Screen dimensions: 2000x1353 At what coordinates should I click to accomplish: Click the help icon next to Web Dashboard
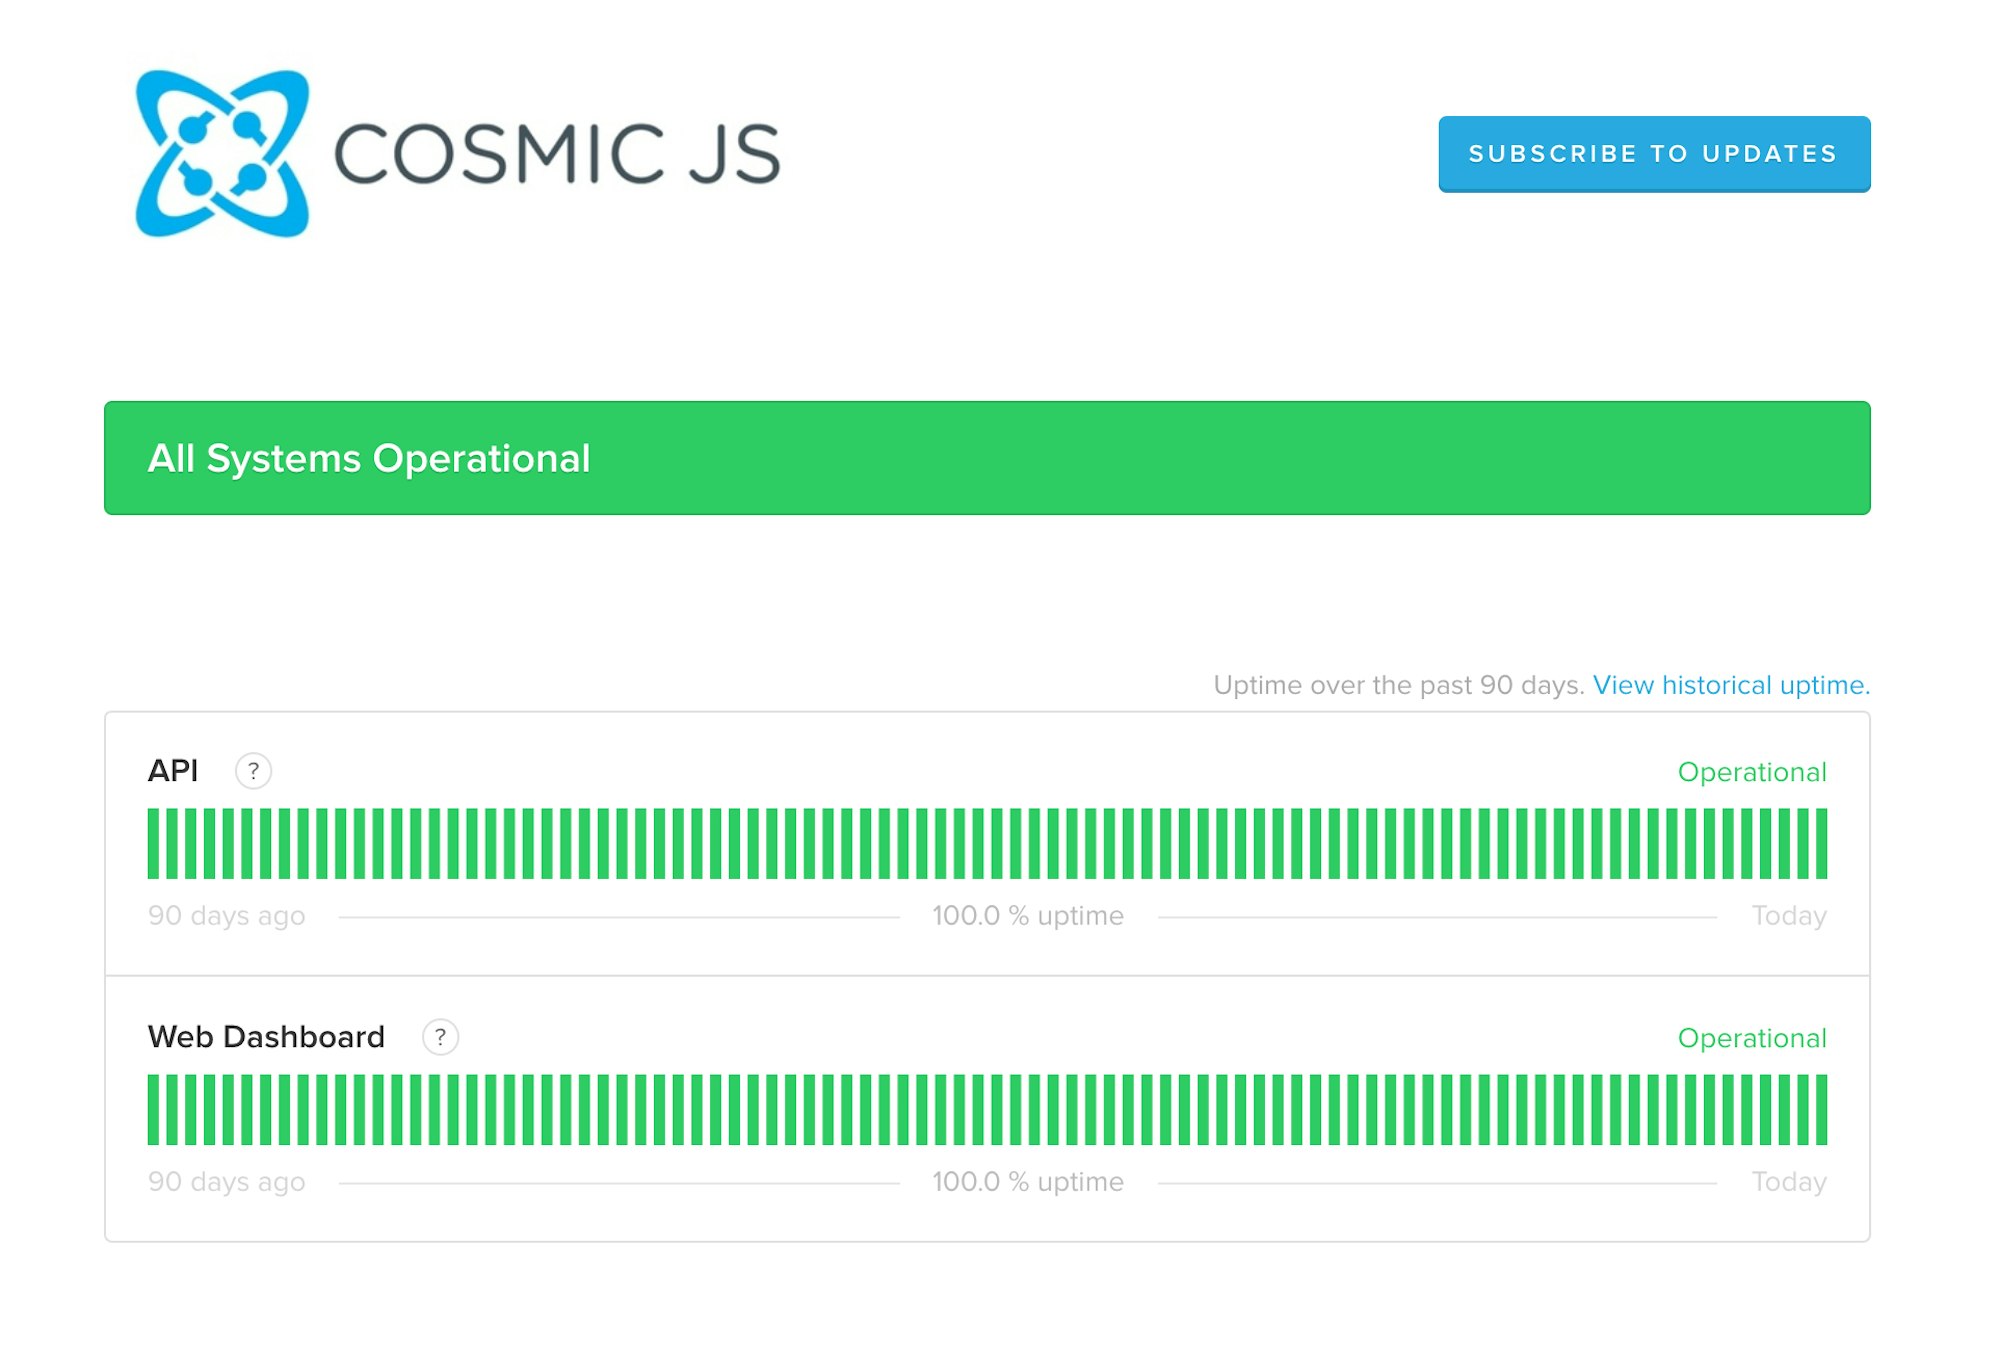click(440, 1037)
